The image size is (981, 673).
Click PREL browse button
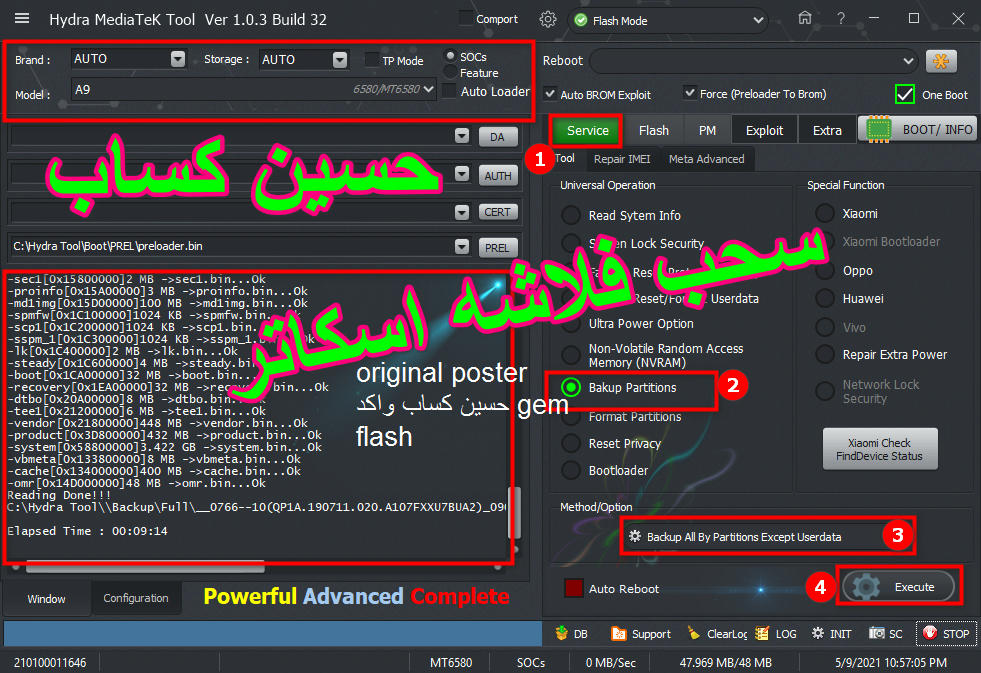click(497, 248)
